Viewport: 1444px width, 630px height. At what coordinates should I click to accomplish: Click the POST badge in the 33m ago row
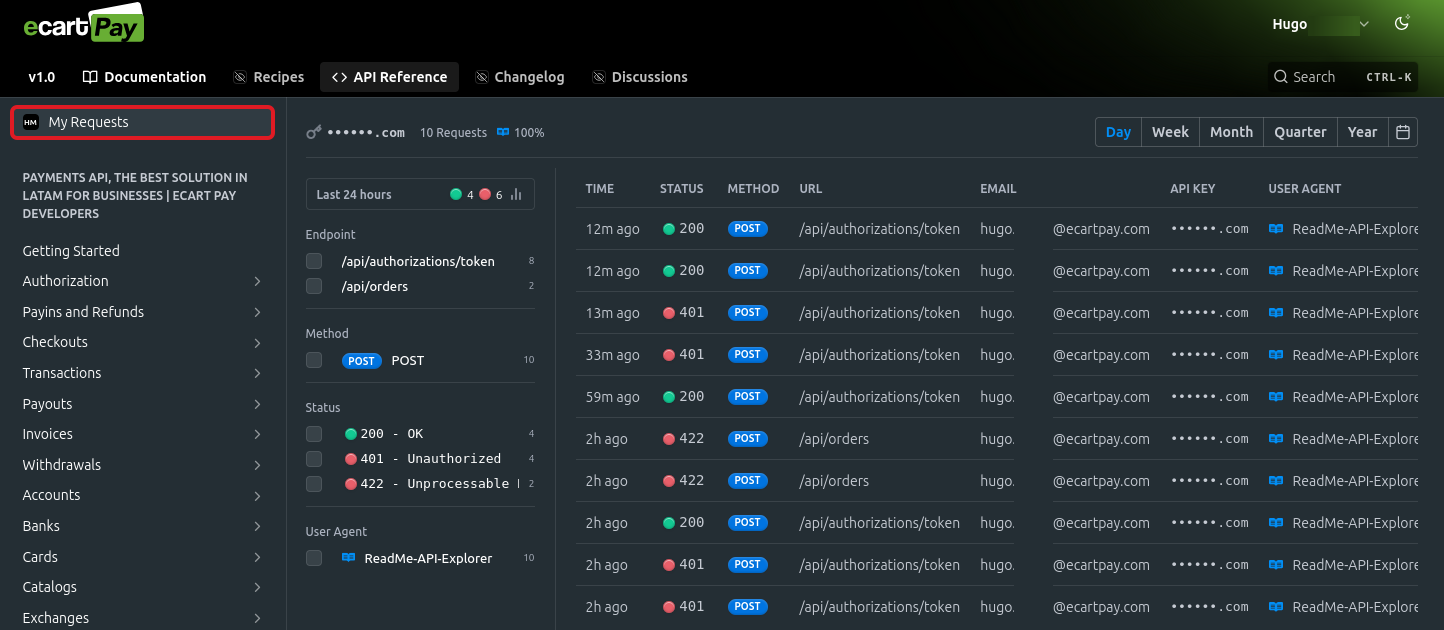(x=747, y=355)
